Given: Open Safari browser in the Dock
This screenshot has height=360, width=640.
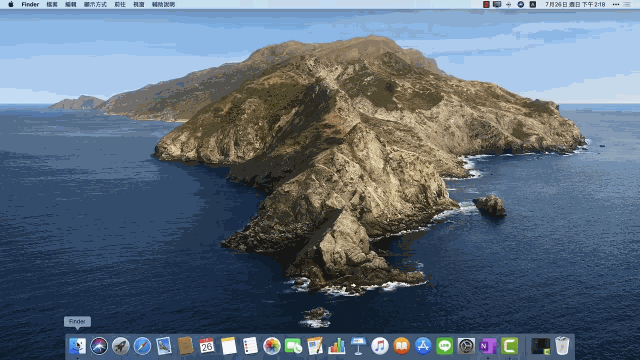Looking at the screenshot, I should 142,346.
